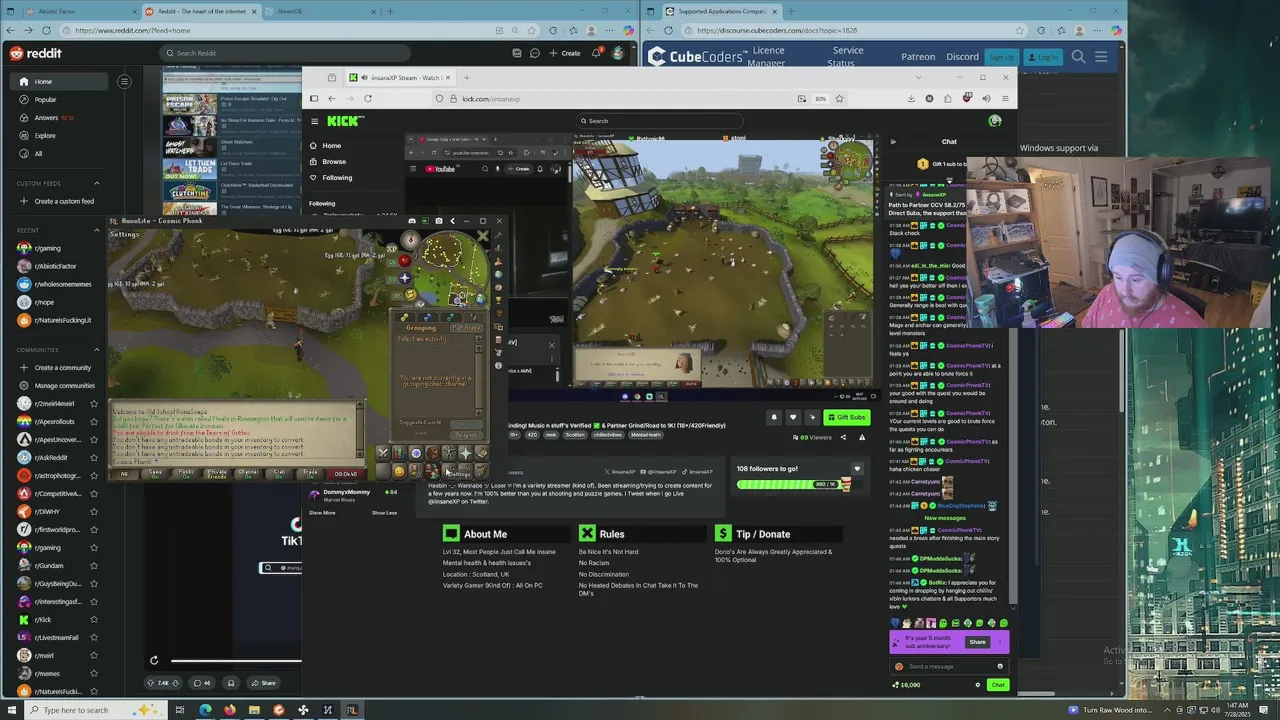The image size is (1280, 720).
Task: Click Show More in Kick recommended list
Action: tap(322, 513)
